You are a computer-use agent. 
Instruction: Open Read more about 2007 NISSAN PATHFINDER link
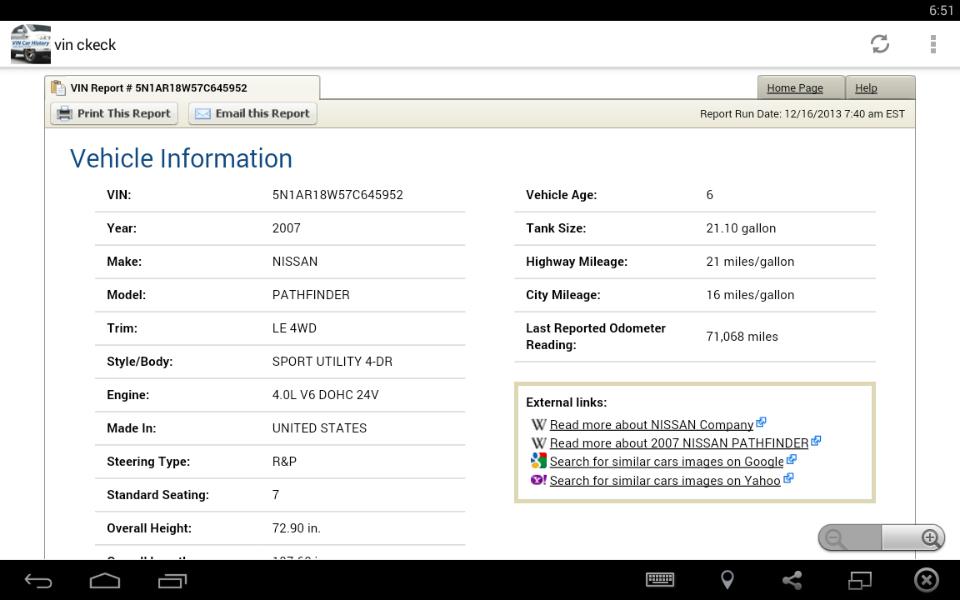(679, 443)
